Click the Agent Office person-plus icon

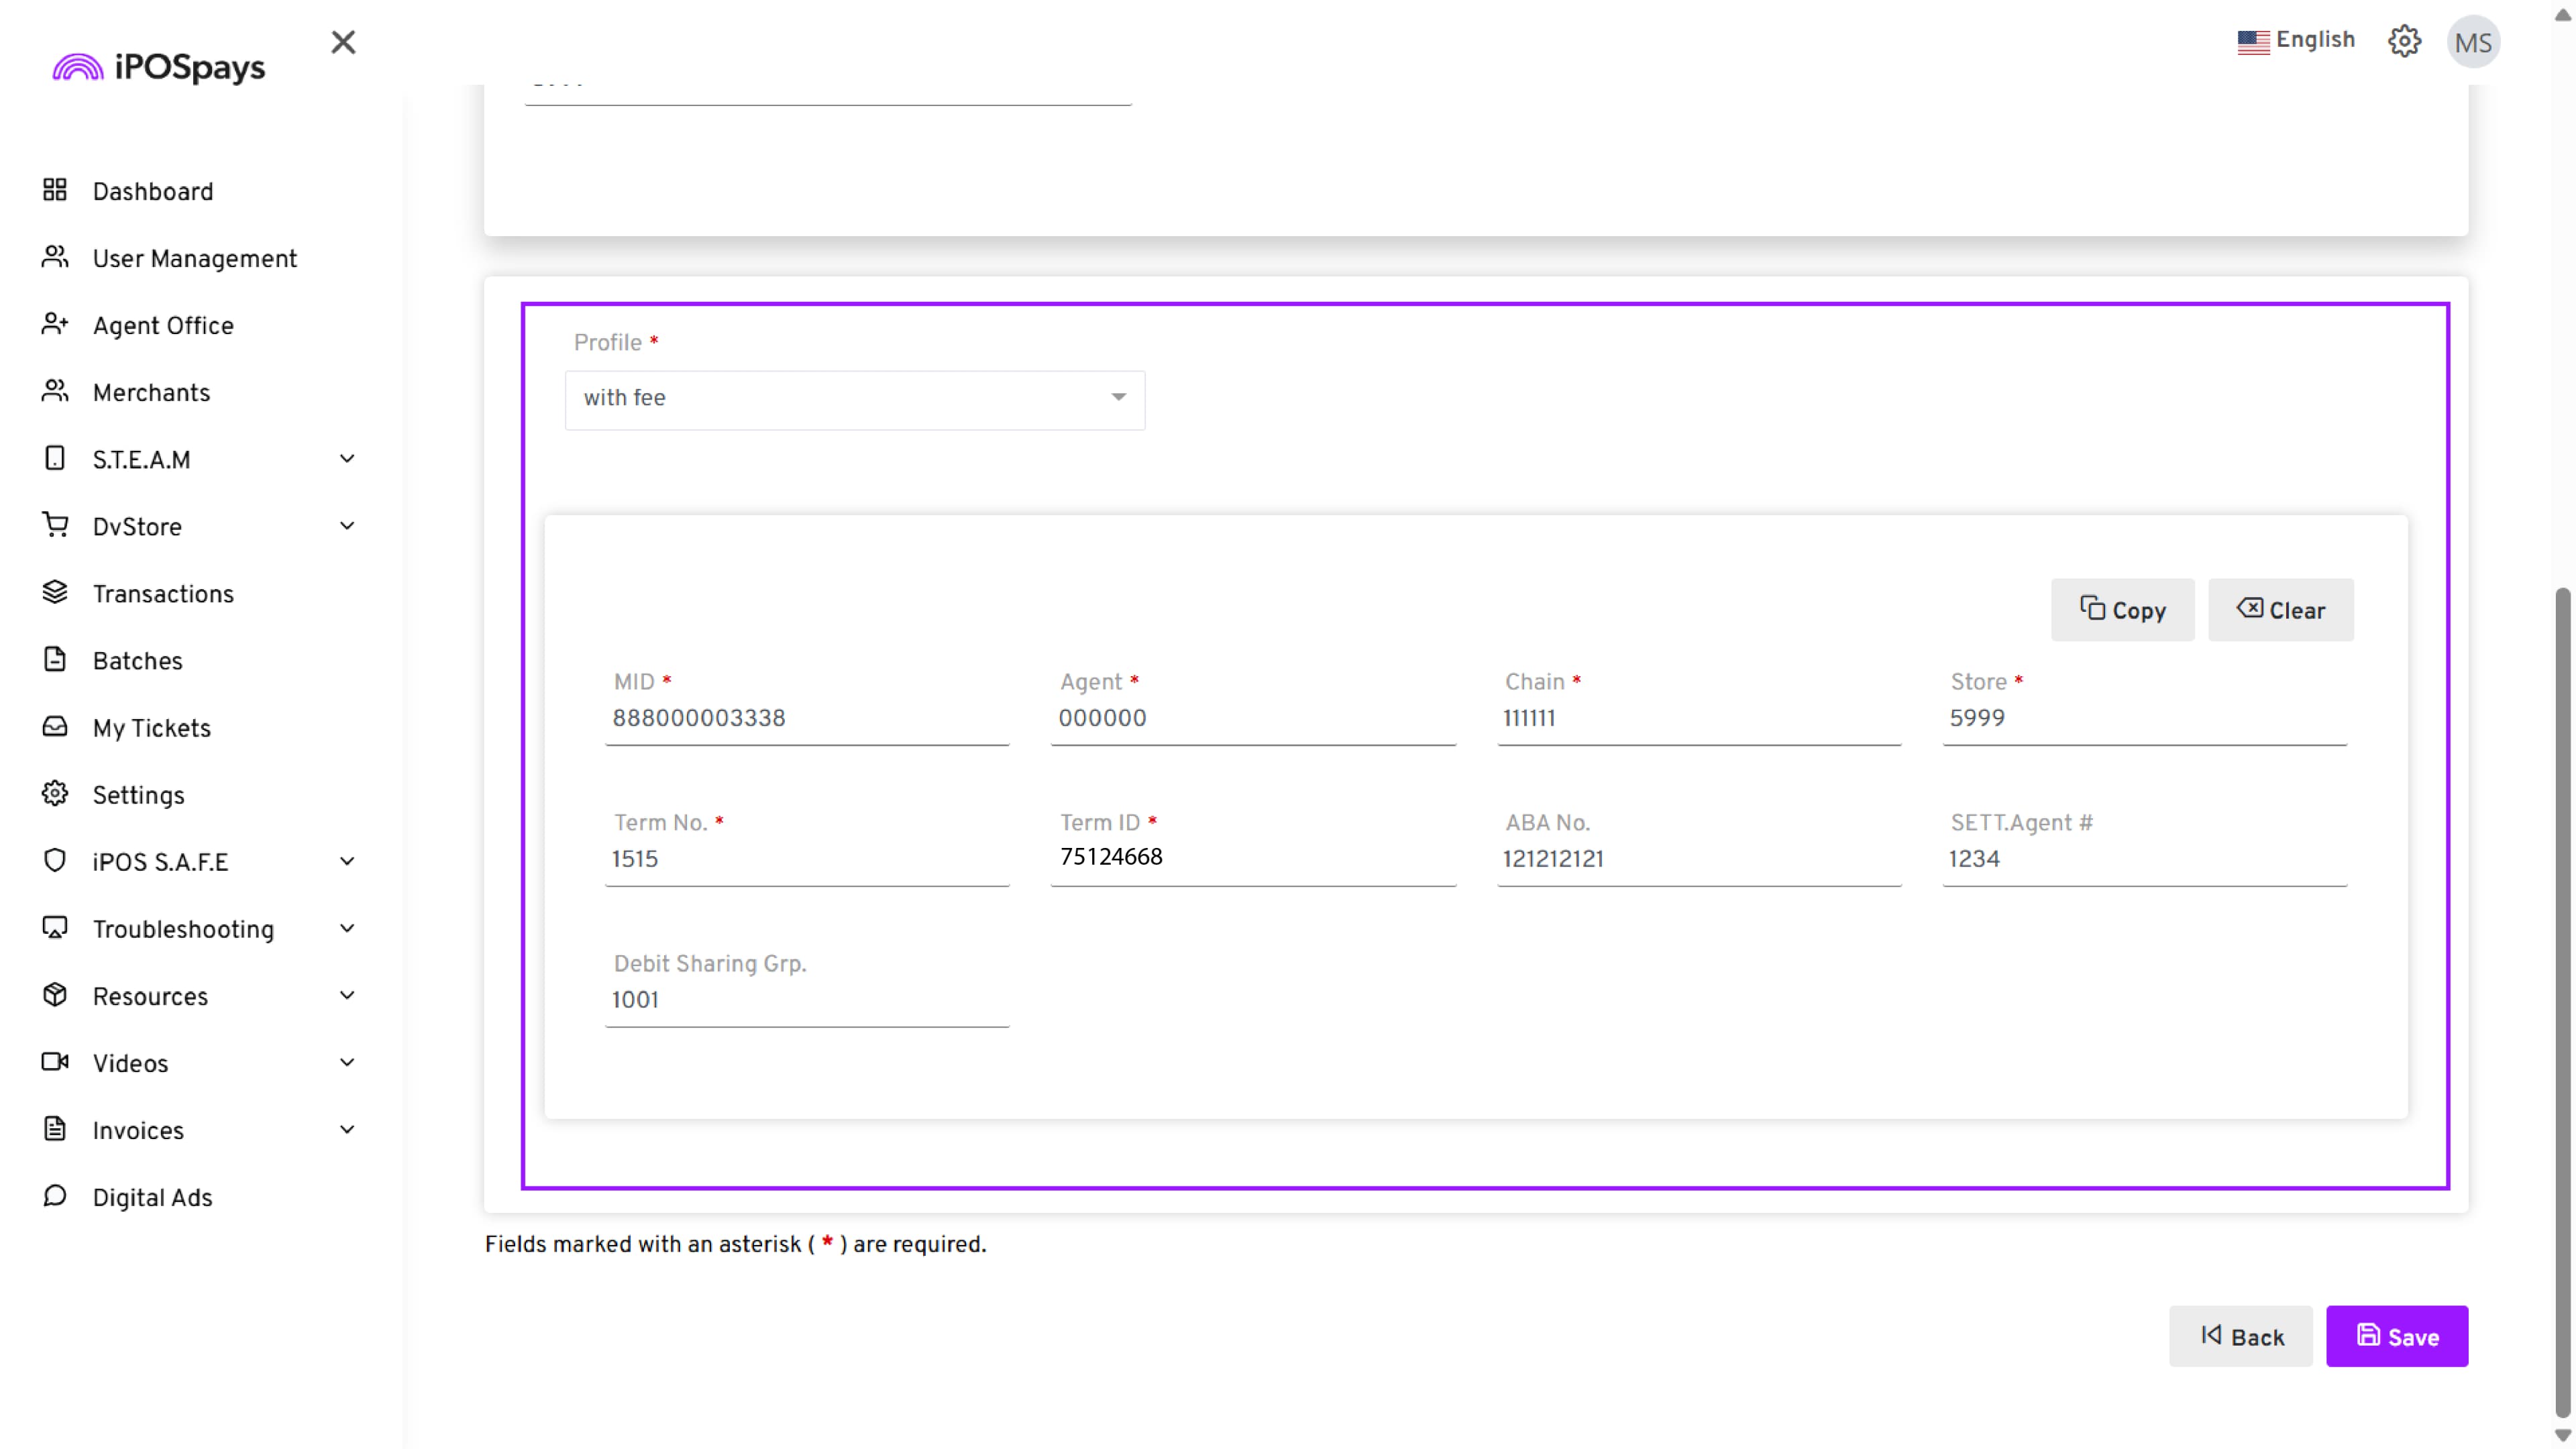coord(55,324)
